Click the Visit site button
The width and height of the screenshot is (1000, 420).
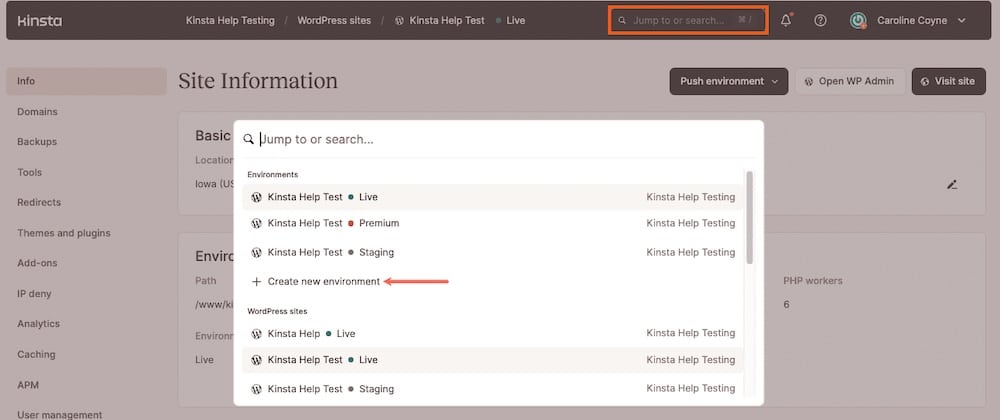pos(948,81)
